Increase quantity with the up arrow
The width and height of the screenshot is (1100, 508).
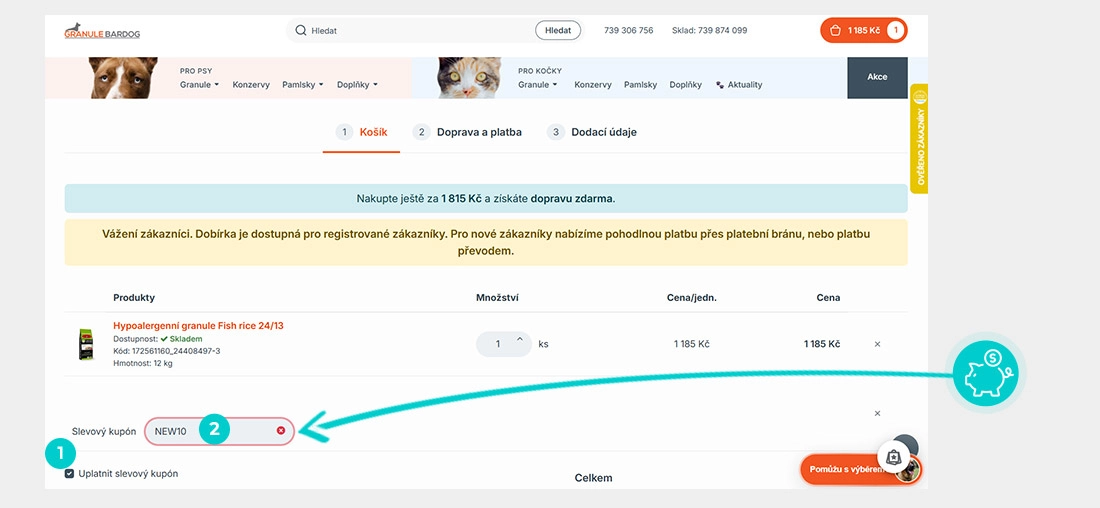(x=520, y=340)
